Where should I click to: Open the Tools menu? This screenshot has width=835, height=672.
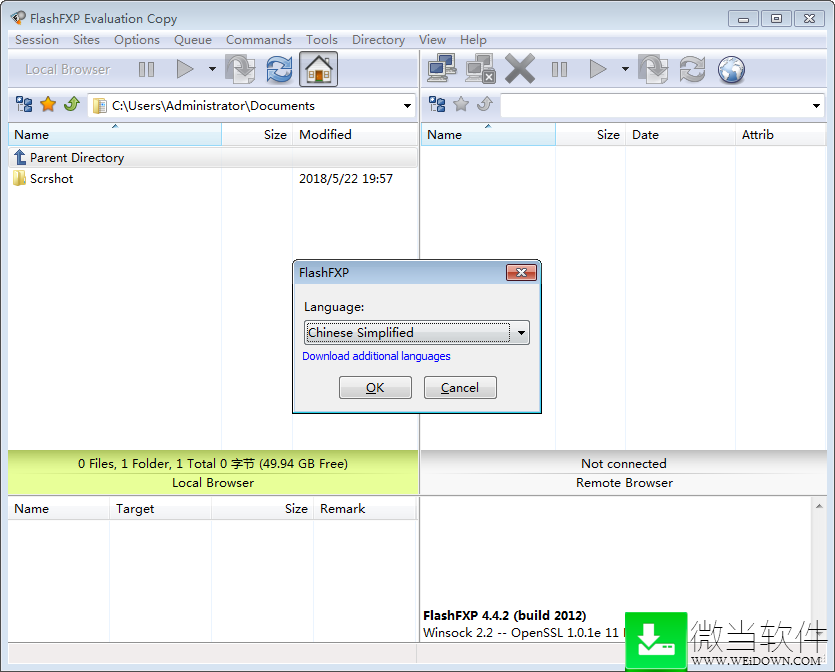(322, 40)
